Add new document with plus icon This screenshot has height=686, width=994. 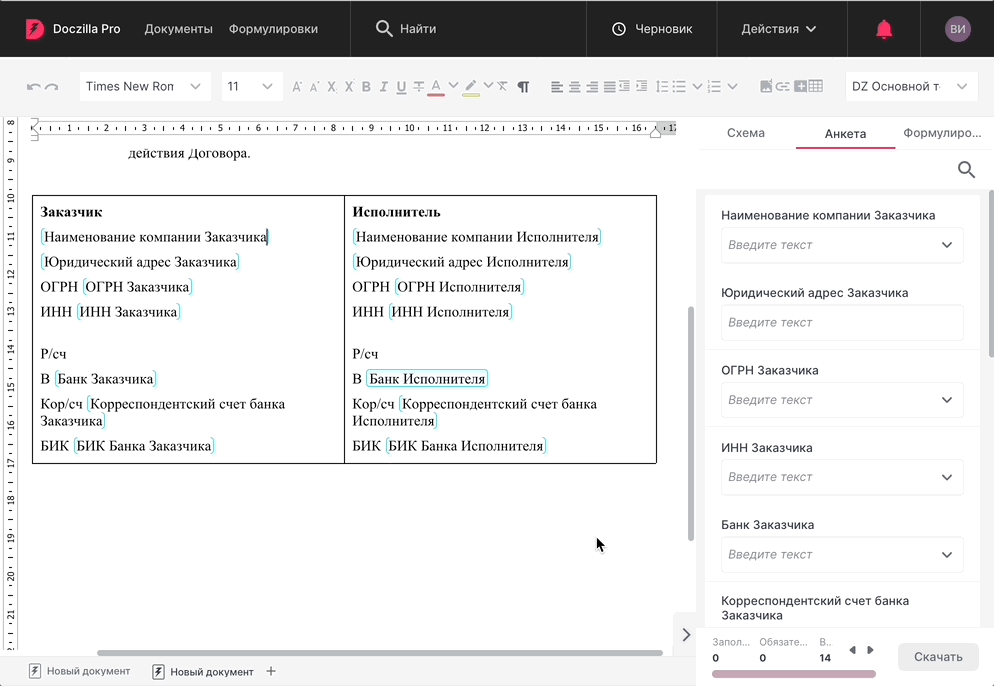click(x=271, y=672)
